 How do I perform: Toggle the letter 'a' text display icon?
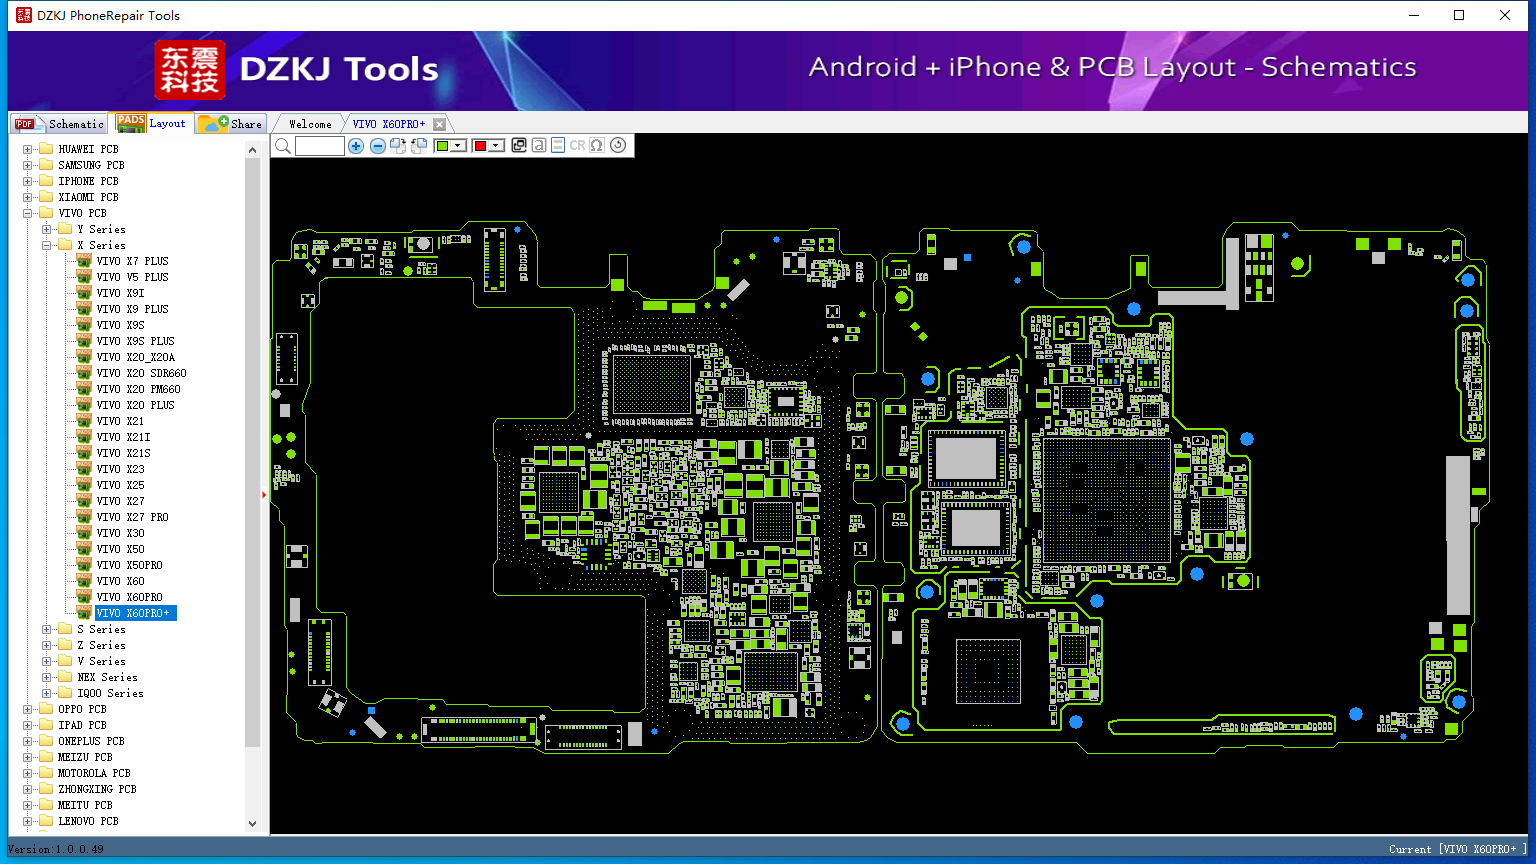(538, 146)
